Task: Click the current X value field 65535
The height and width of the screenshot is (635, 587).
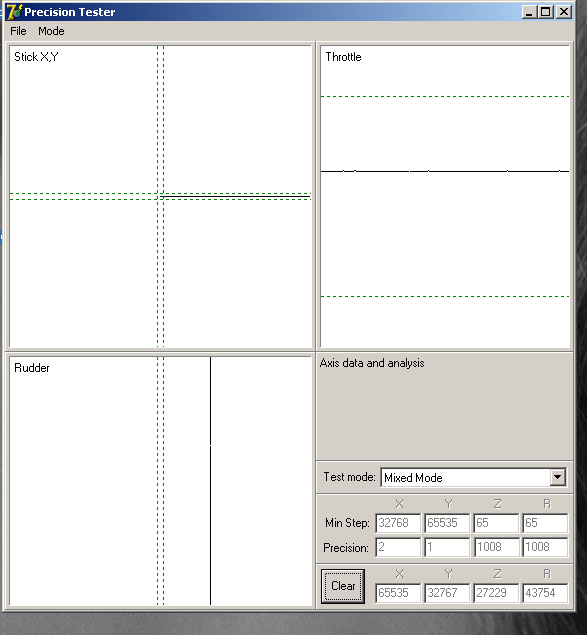Action: (398, 593)
